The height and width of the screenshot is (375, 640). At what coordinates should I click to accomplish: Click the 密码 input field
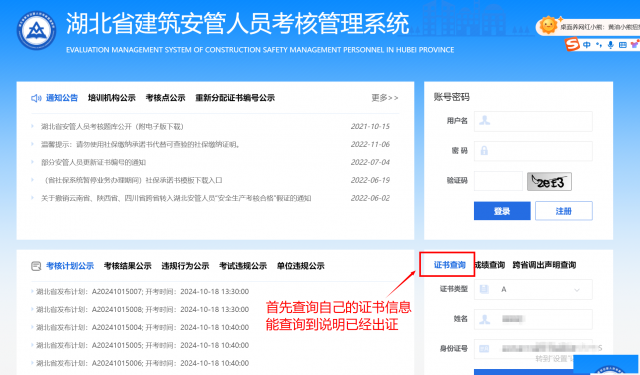(x=533, y=151)
